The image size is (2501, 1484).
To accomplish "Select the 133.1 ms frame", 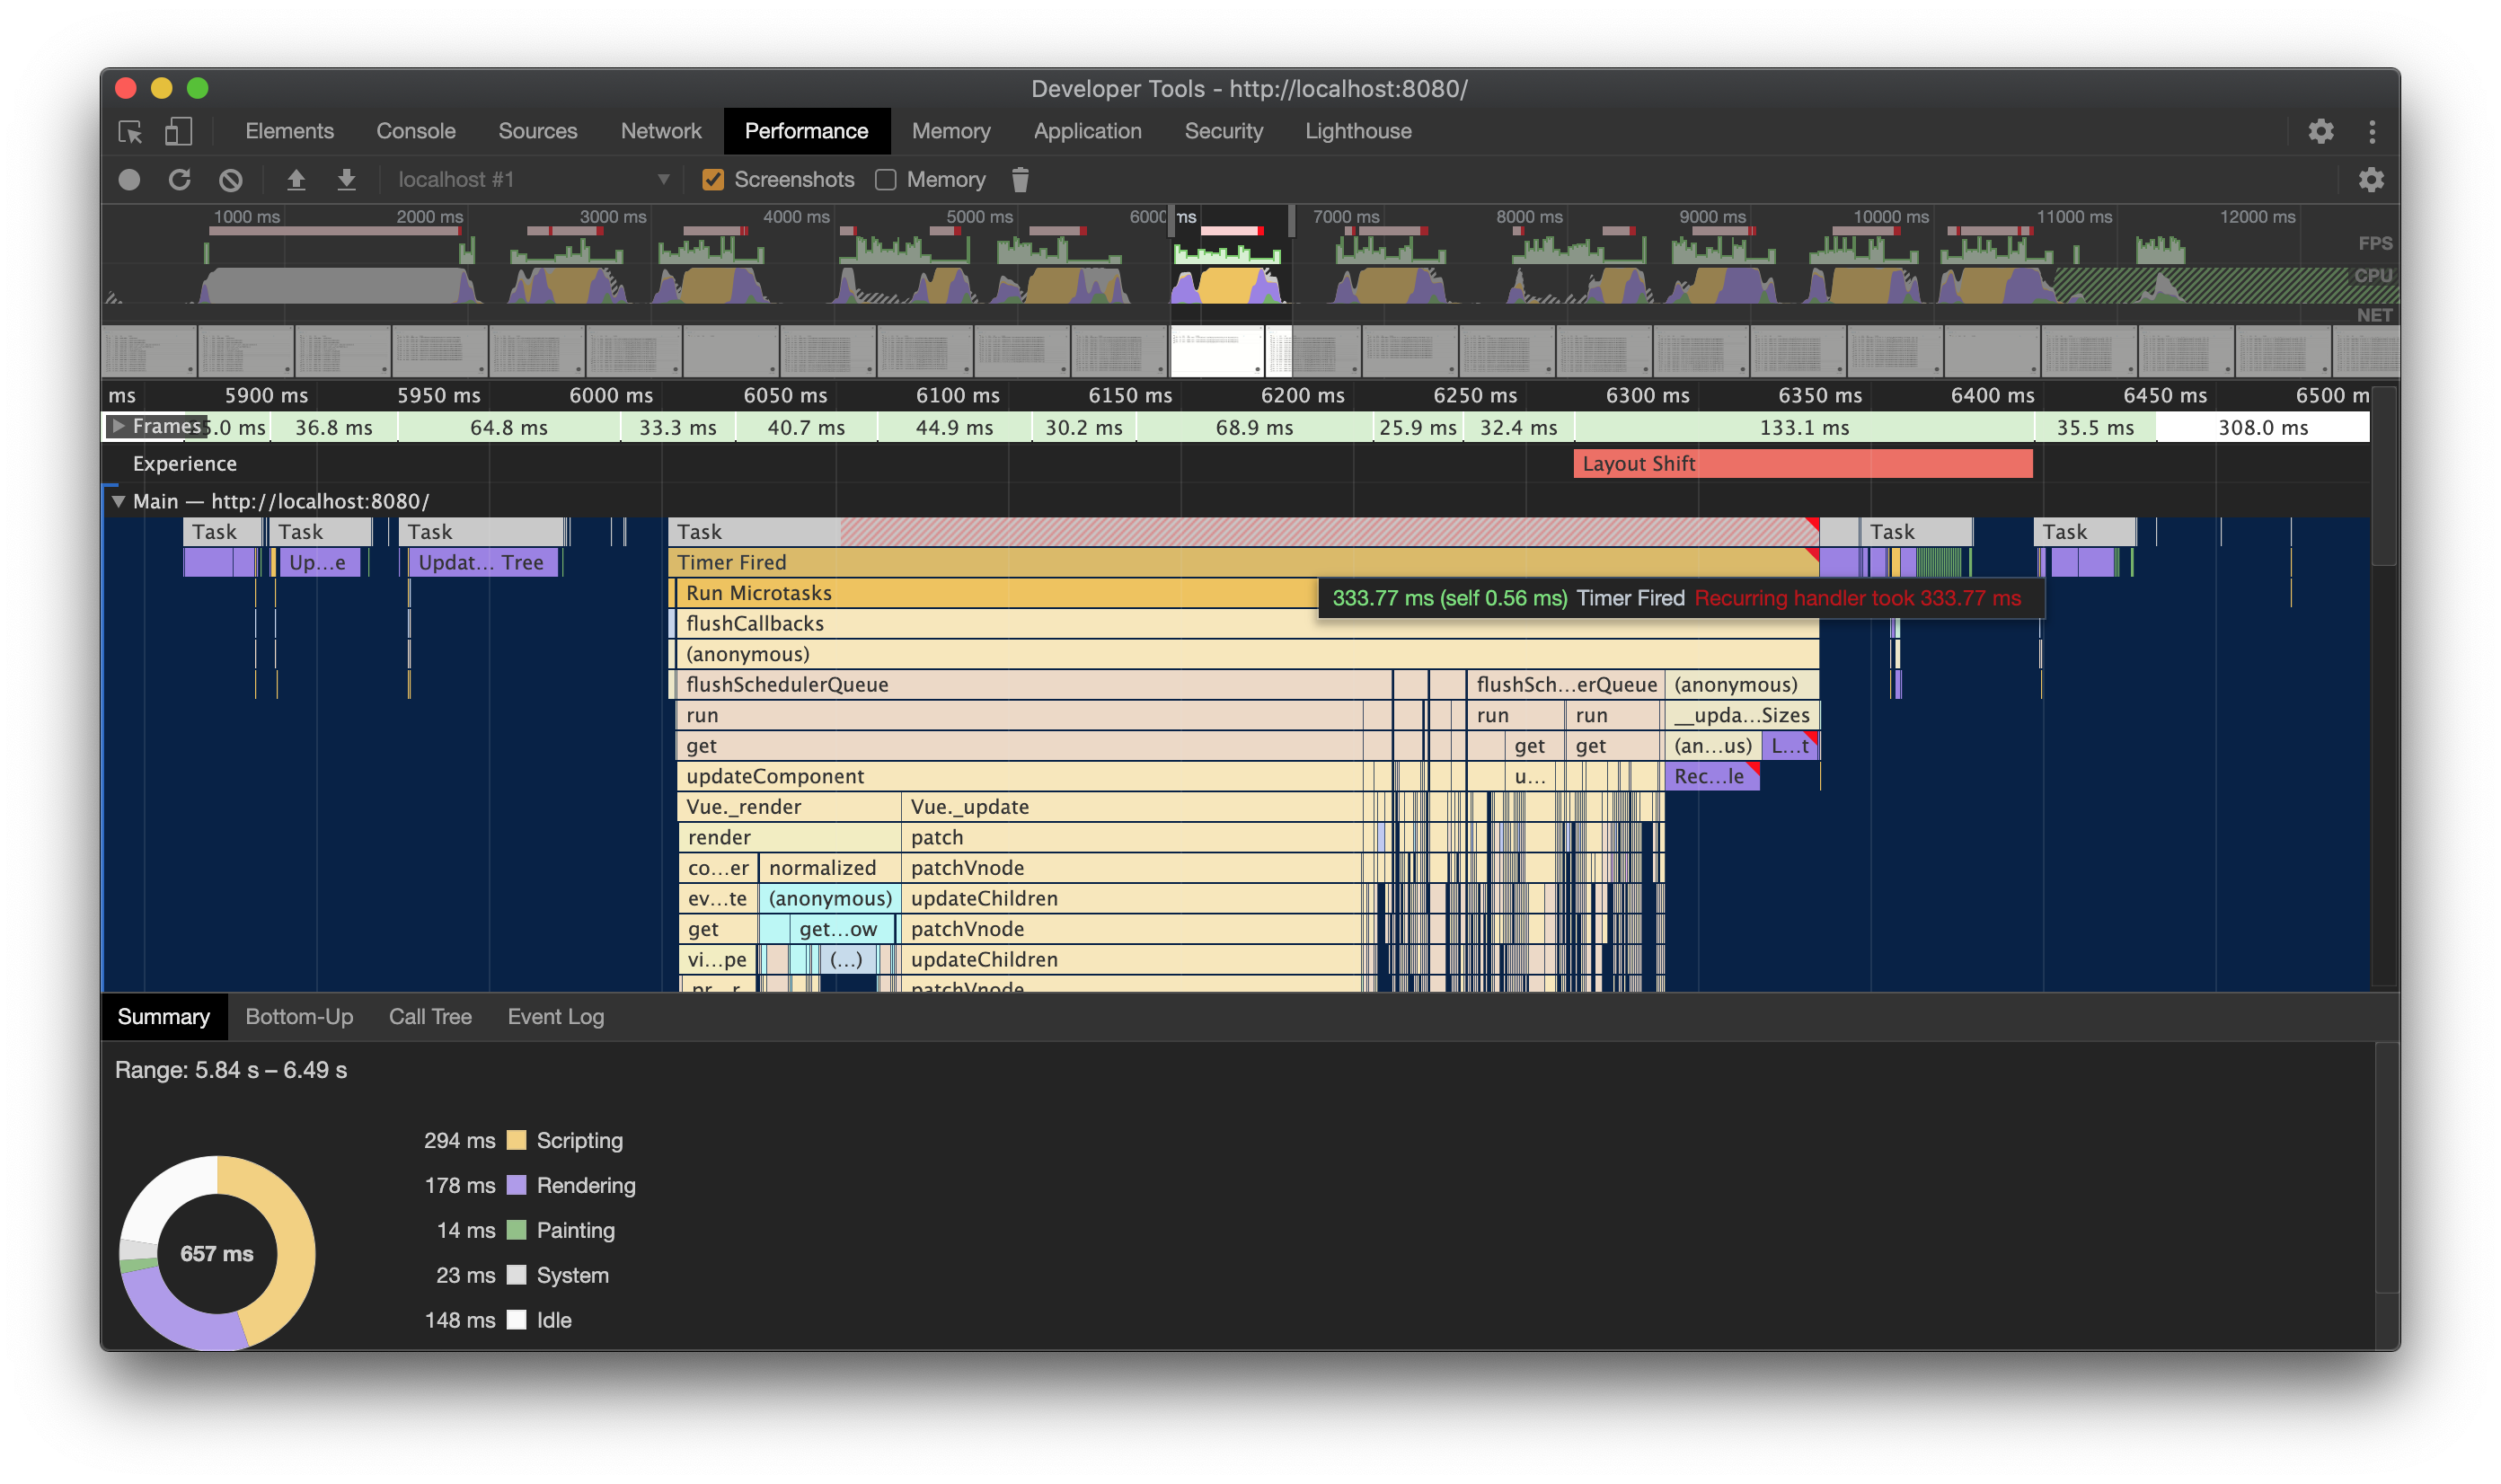I will click(x=1804, y=428).
